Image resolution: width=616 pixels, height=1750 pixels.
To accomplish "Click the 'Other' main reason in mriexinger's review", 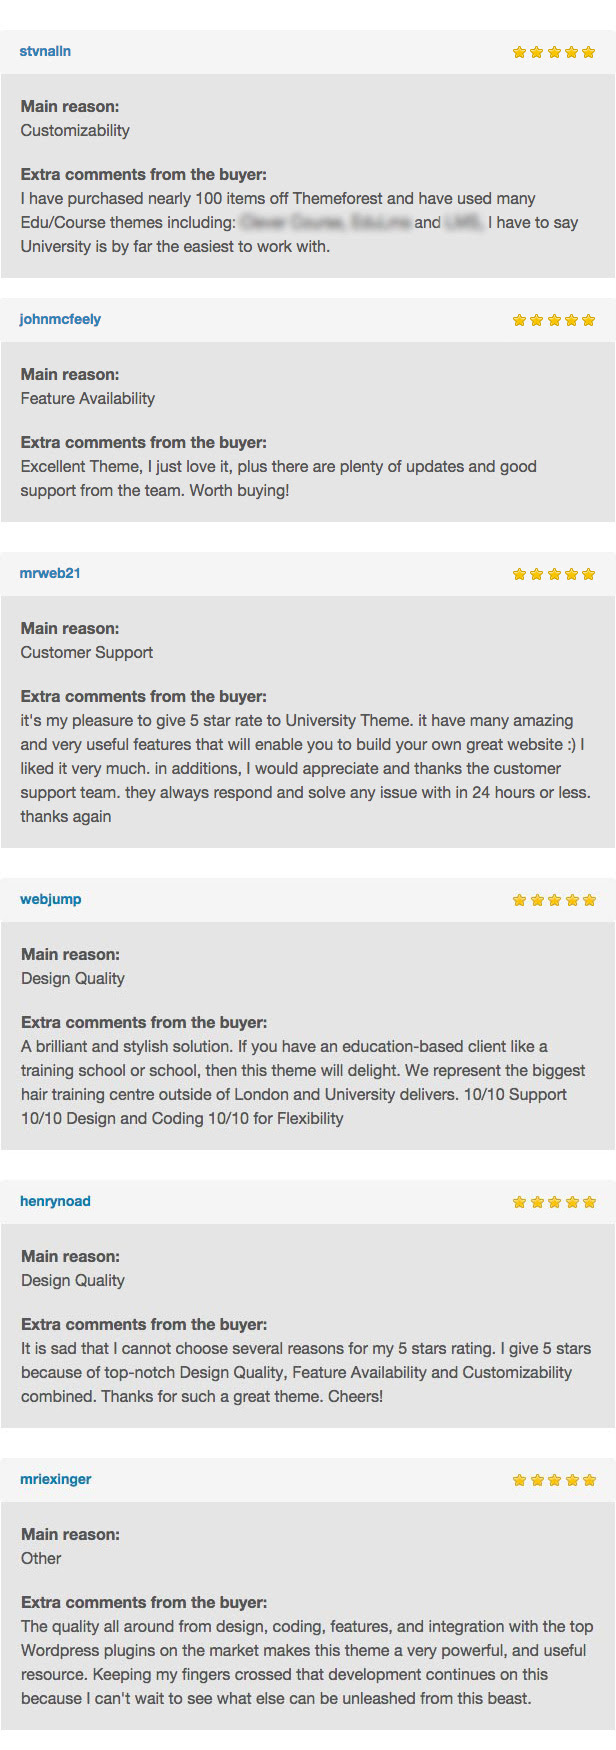I will pos(41,1558).
